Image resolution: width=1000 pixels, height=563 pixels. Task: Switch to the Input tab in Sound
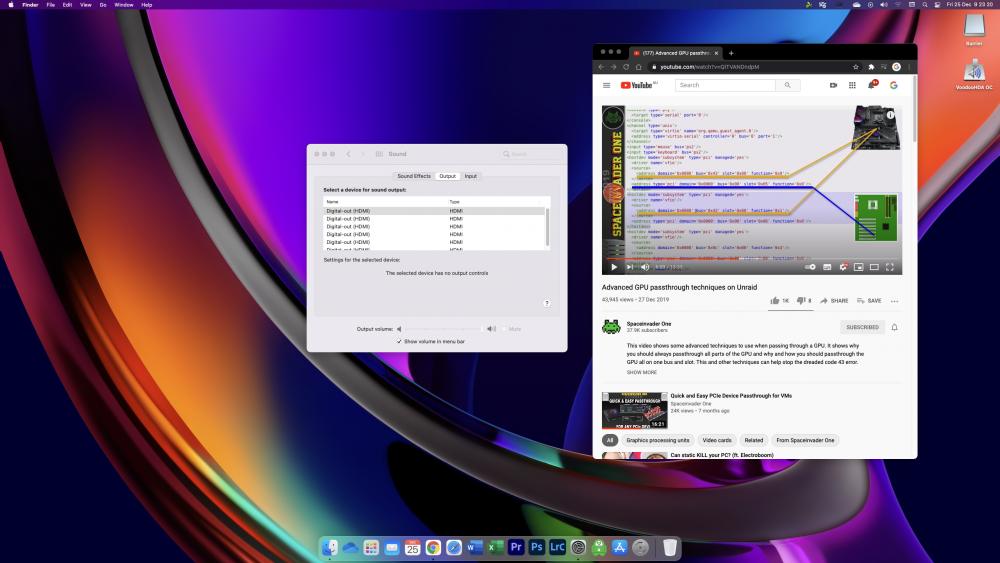tap(471, 176)
